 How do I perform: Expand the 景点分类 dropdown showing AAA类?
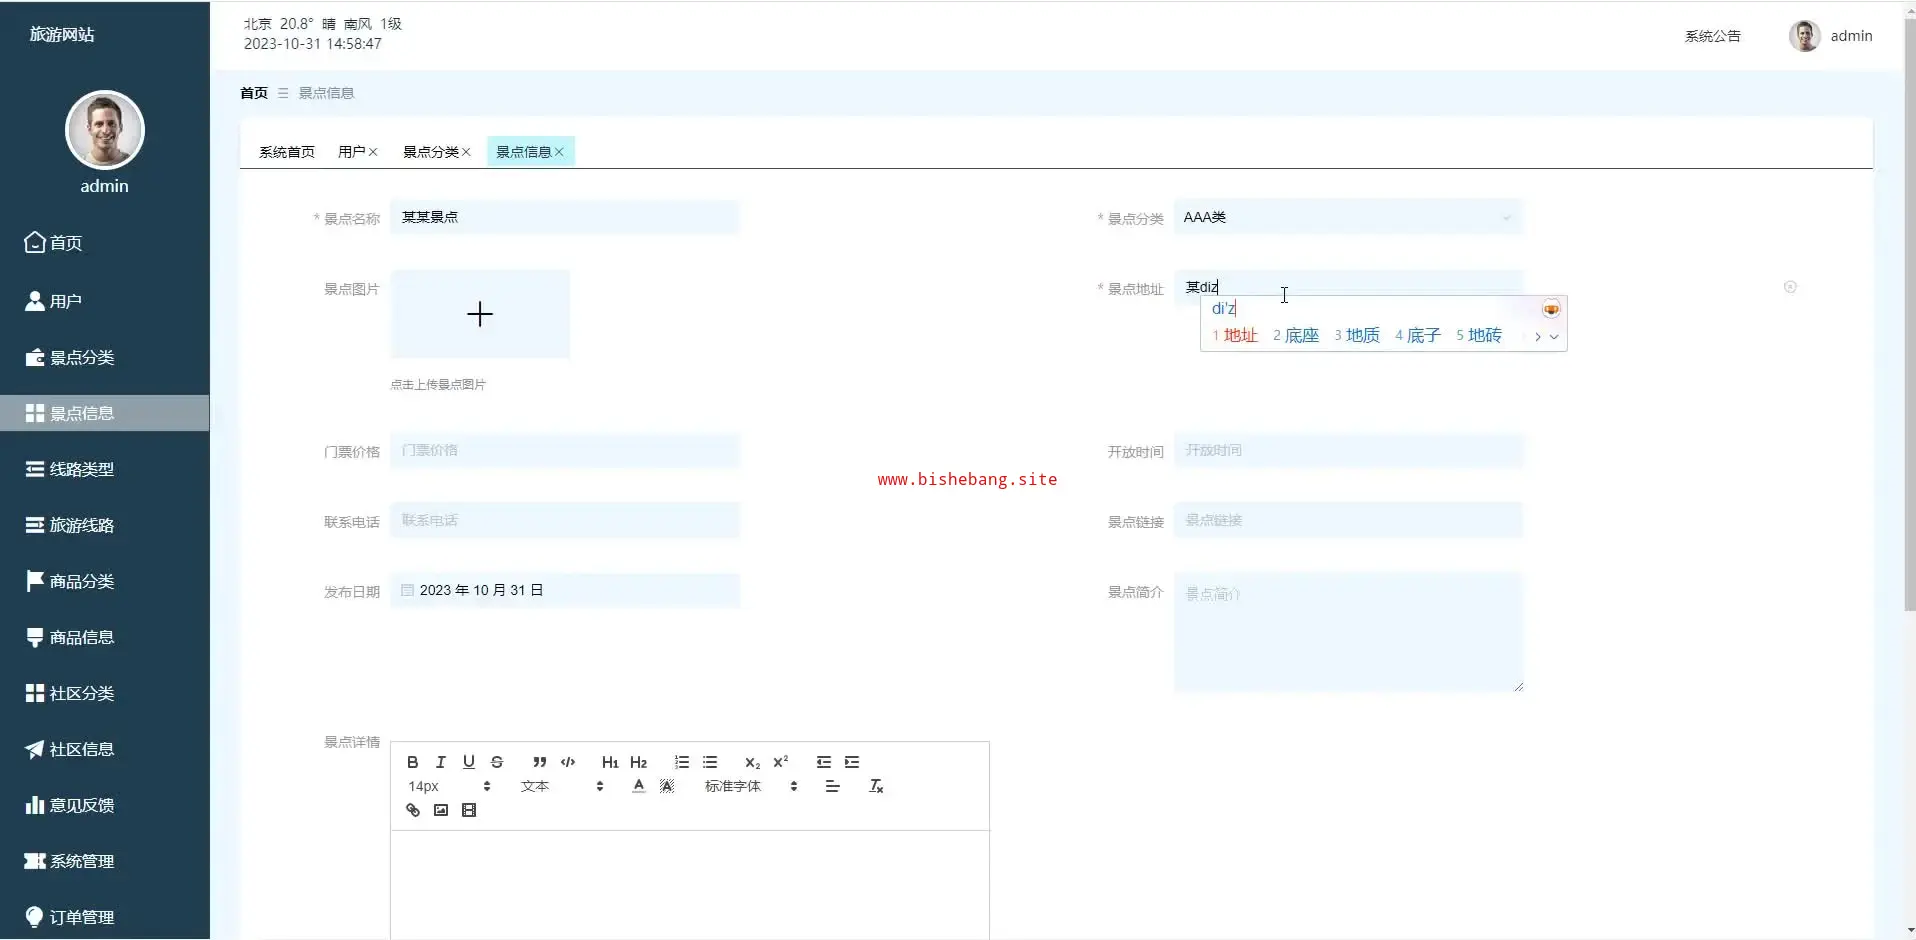tap(1348, 217)
